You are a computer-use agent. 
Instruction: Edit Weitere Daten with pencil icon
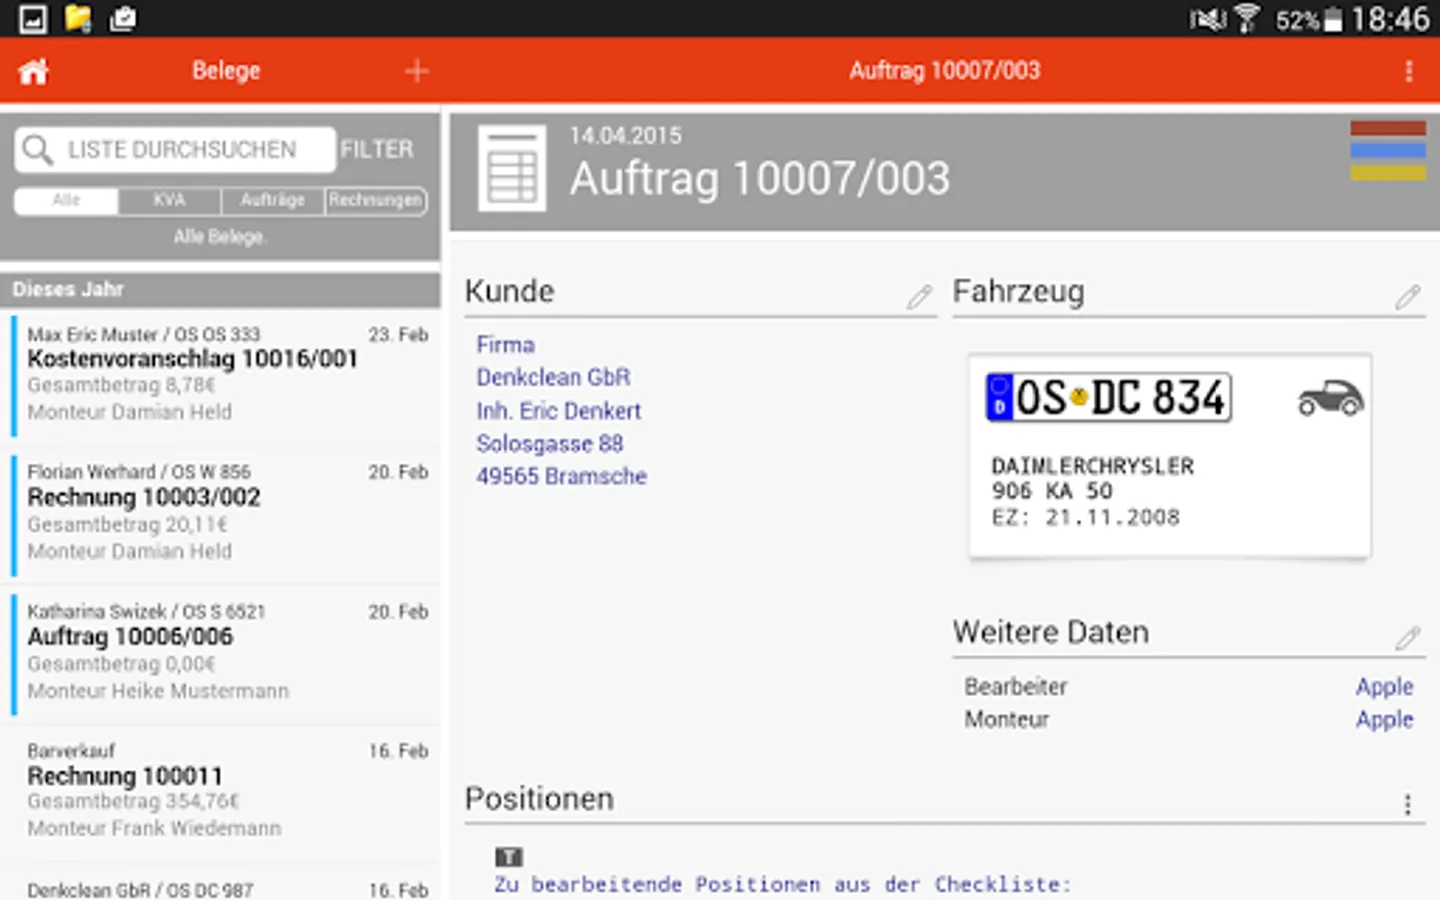pos(1407,637)
